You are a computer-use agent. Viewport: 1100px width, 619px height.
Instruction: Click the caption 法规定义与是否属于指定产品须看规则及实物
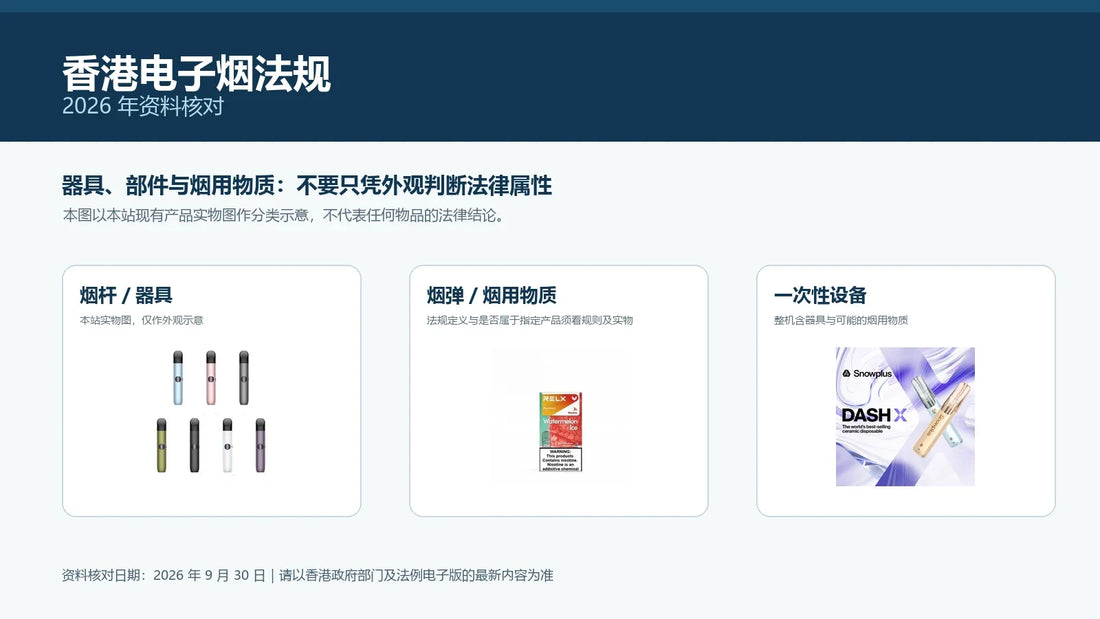point(530,320)
